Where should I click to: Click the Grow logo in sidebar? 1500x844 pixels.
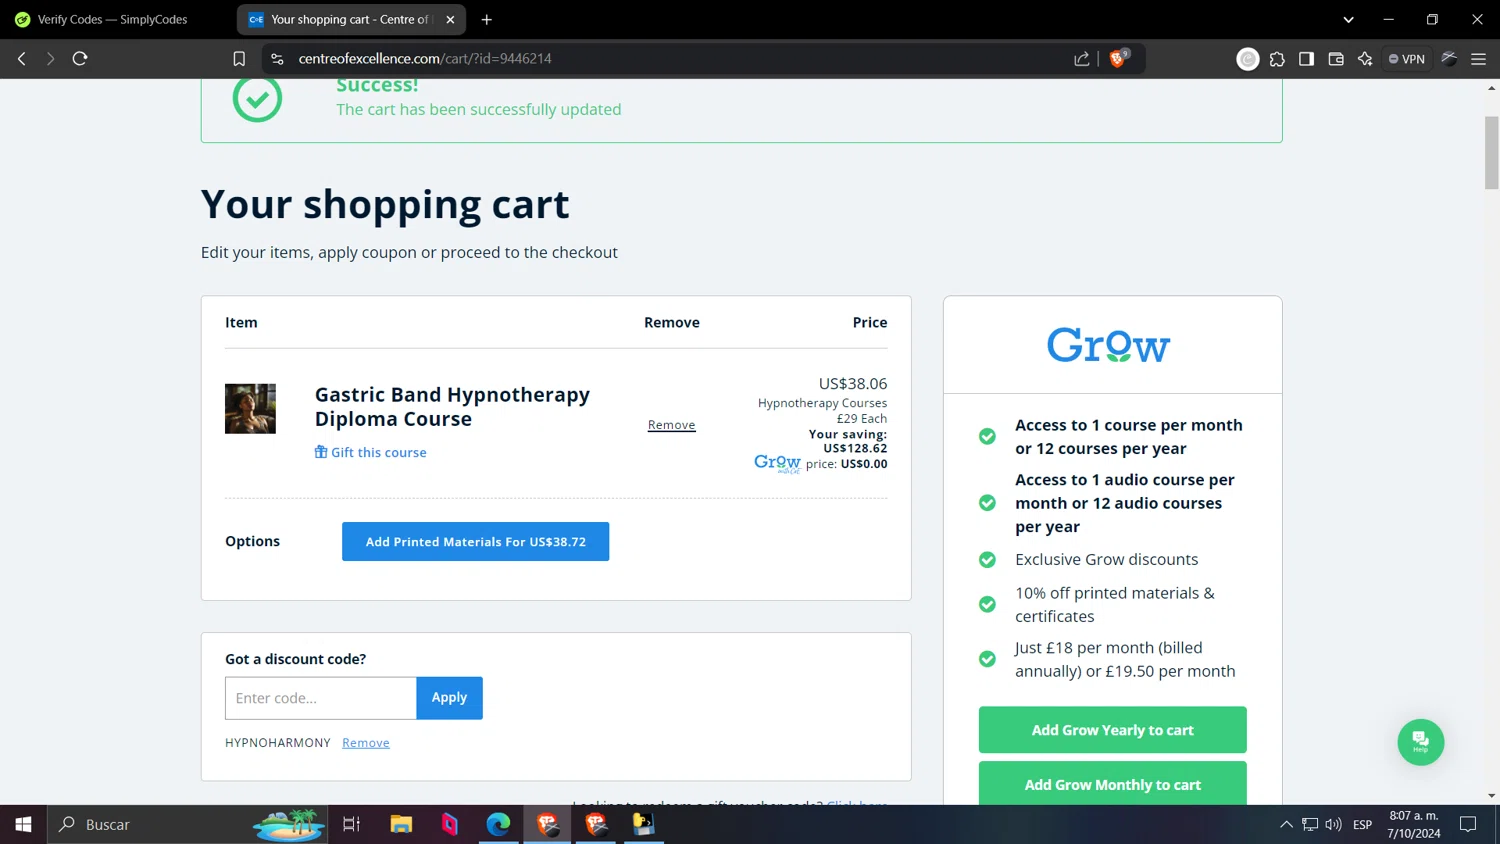(1108, 345)
